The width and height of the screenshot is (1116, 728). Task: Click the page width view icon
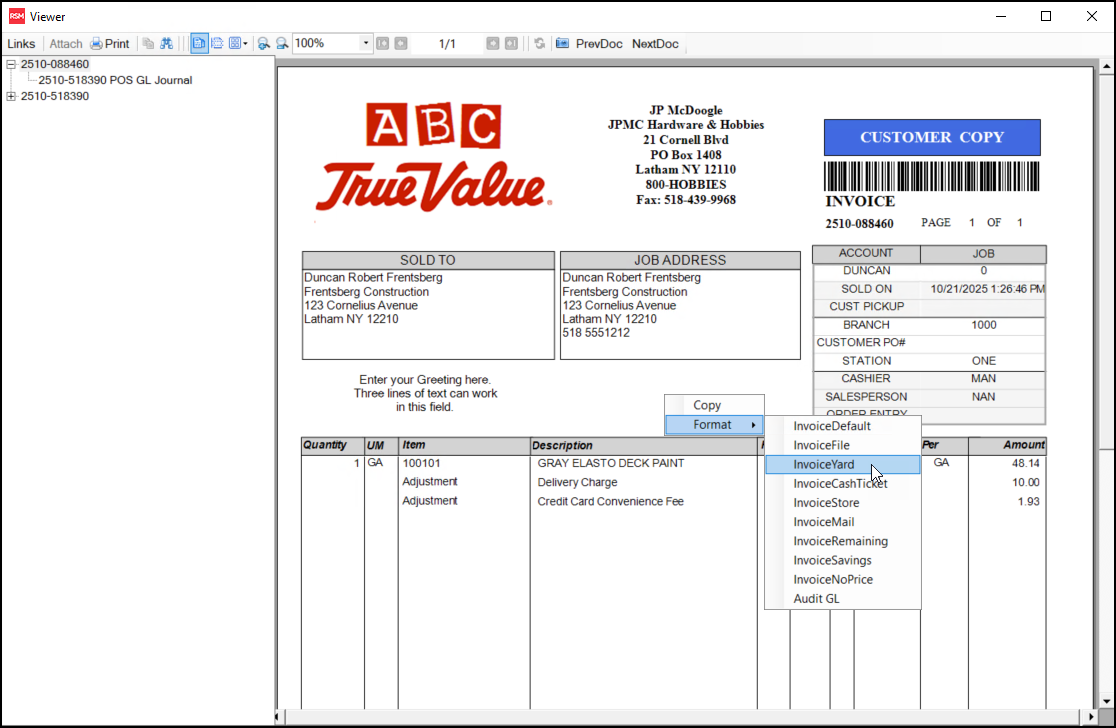[217, 44]
